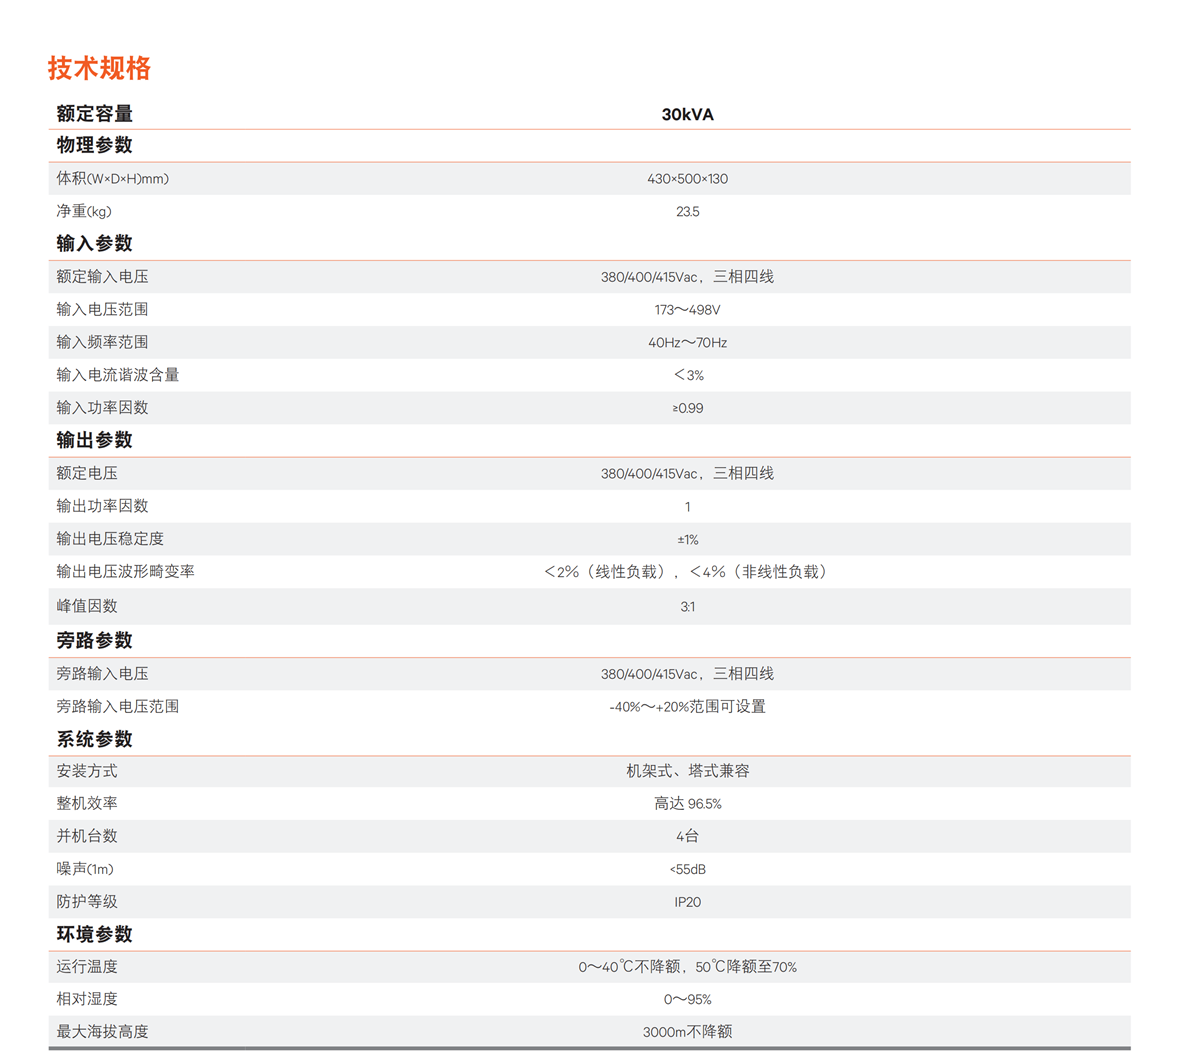
Task: Click the 净重(kg) row label
Action: coord(84,212)
